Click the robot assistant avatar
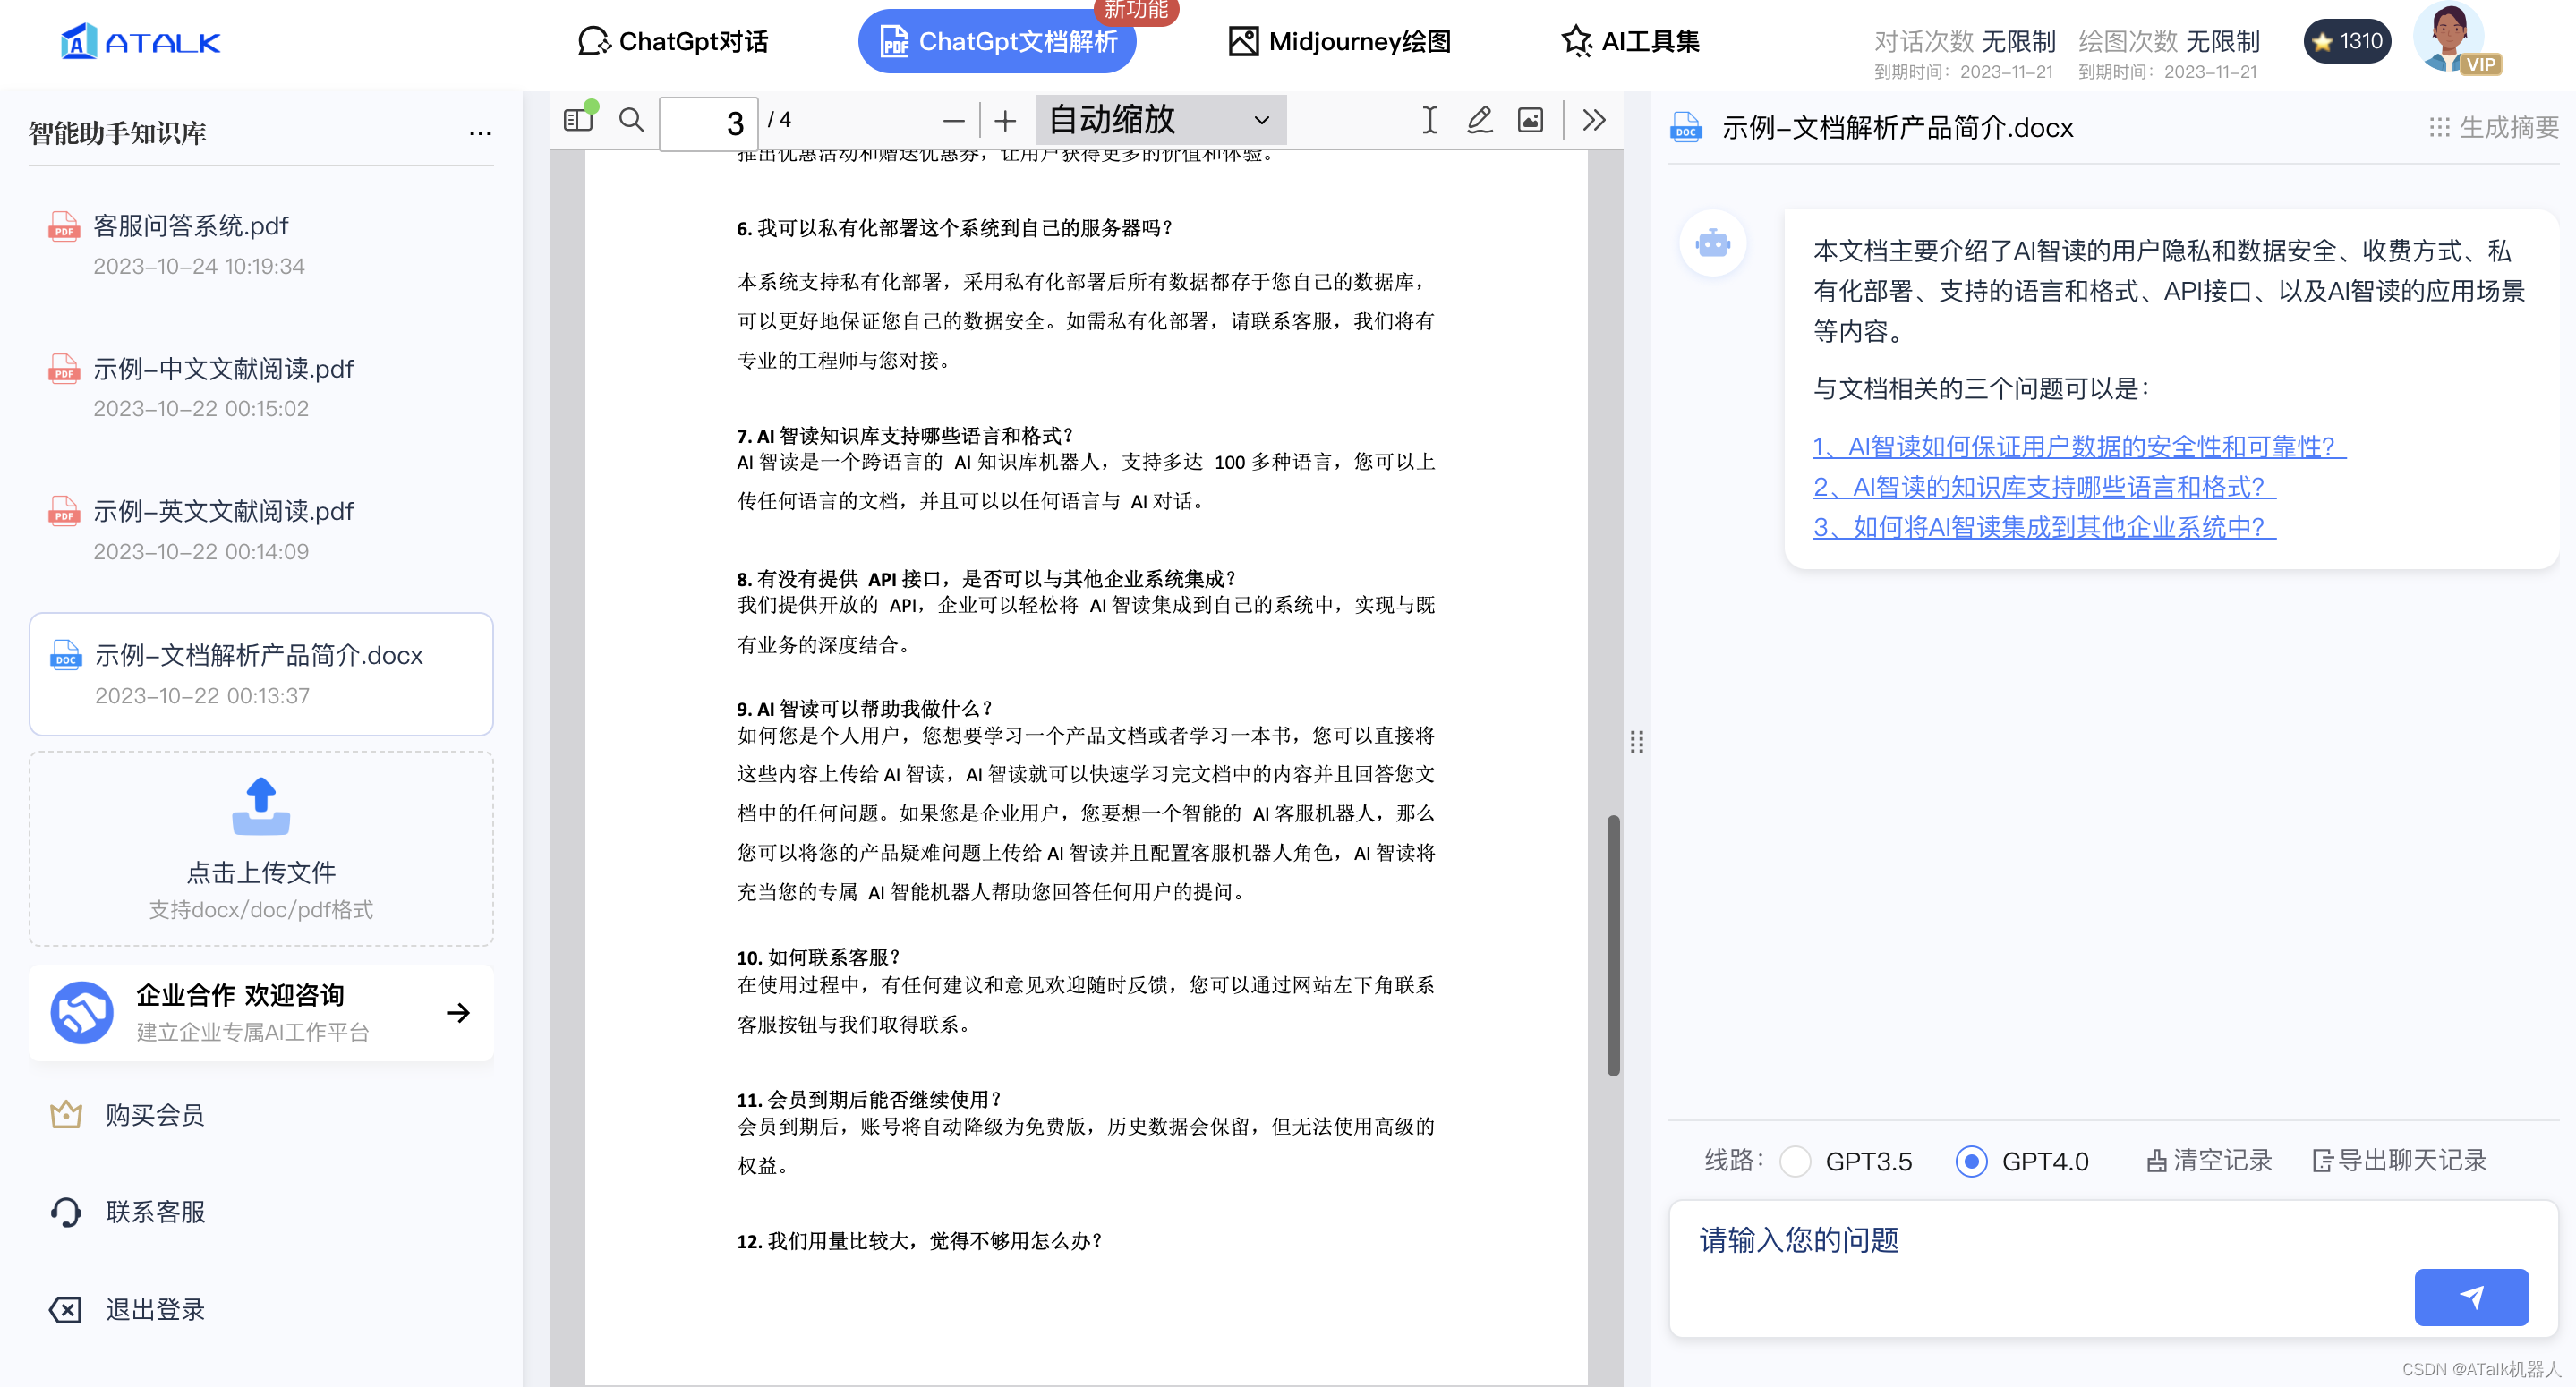The height and width of the screenshot is (1387, 2576). point(1713,243)
